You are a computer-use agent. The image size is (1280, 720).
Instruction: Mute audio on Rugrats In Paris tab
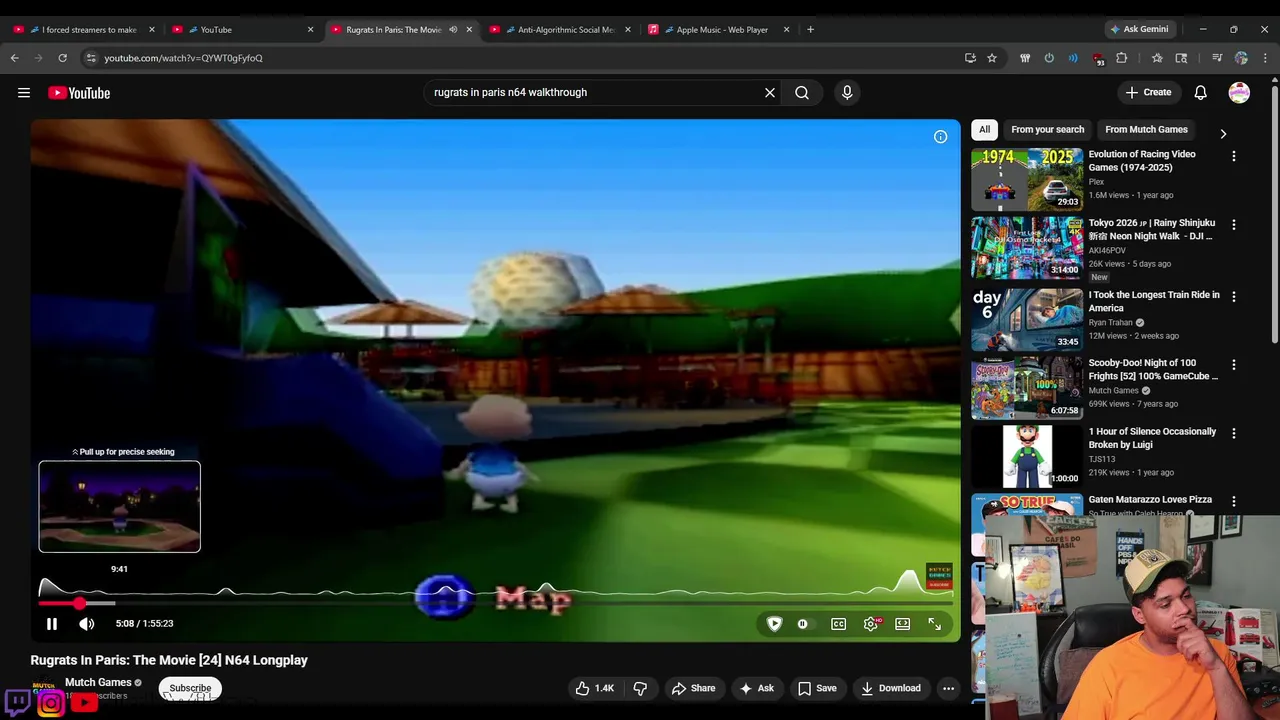[x=453, y=30]
